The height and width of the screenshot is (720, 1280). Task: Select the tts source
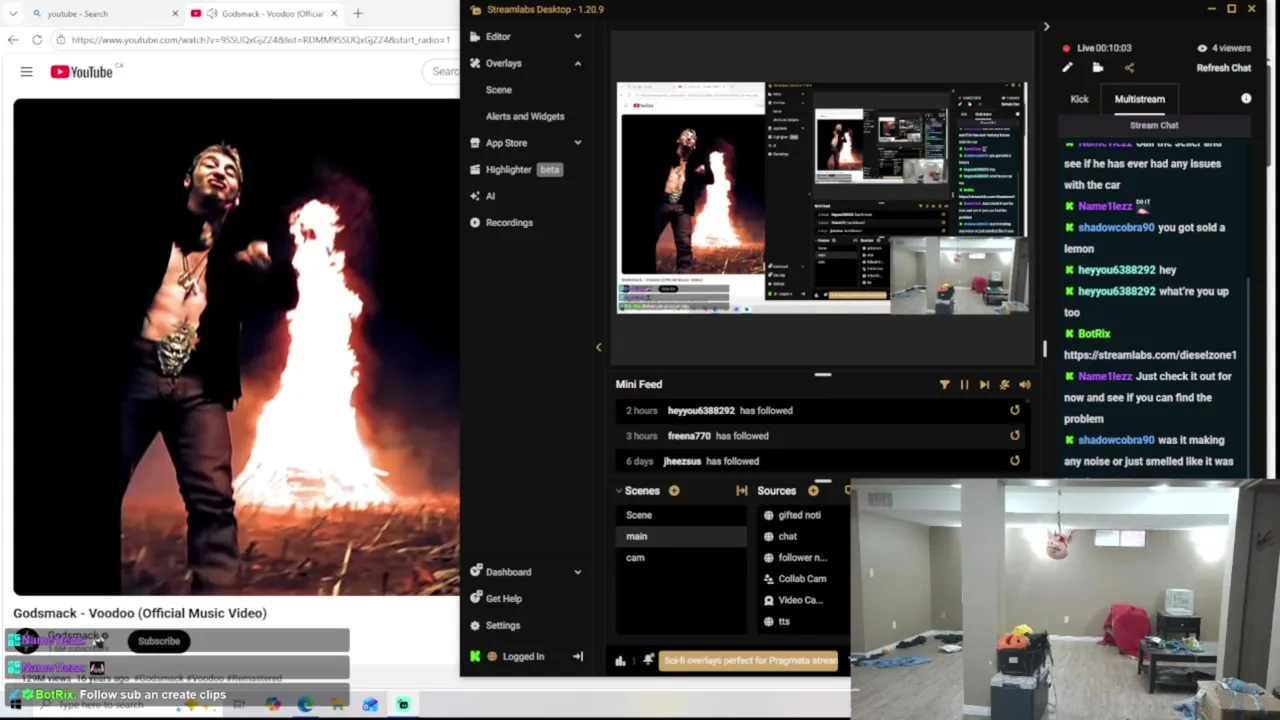click(x=784, y=622)
